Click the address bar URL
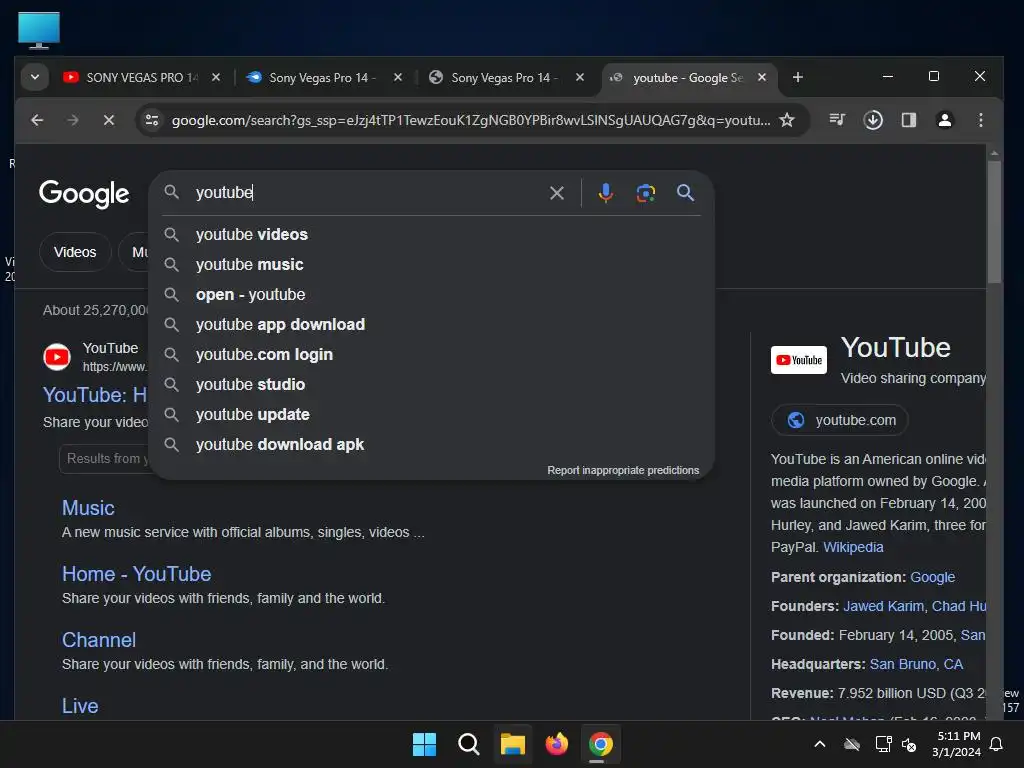The height and width of the screenshot is (768, 1024). point(470,120)
